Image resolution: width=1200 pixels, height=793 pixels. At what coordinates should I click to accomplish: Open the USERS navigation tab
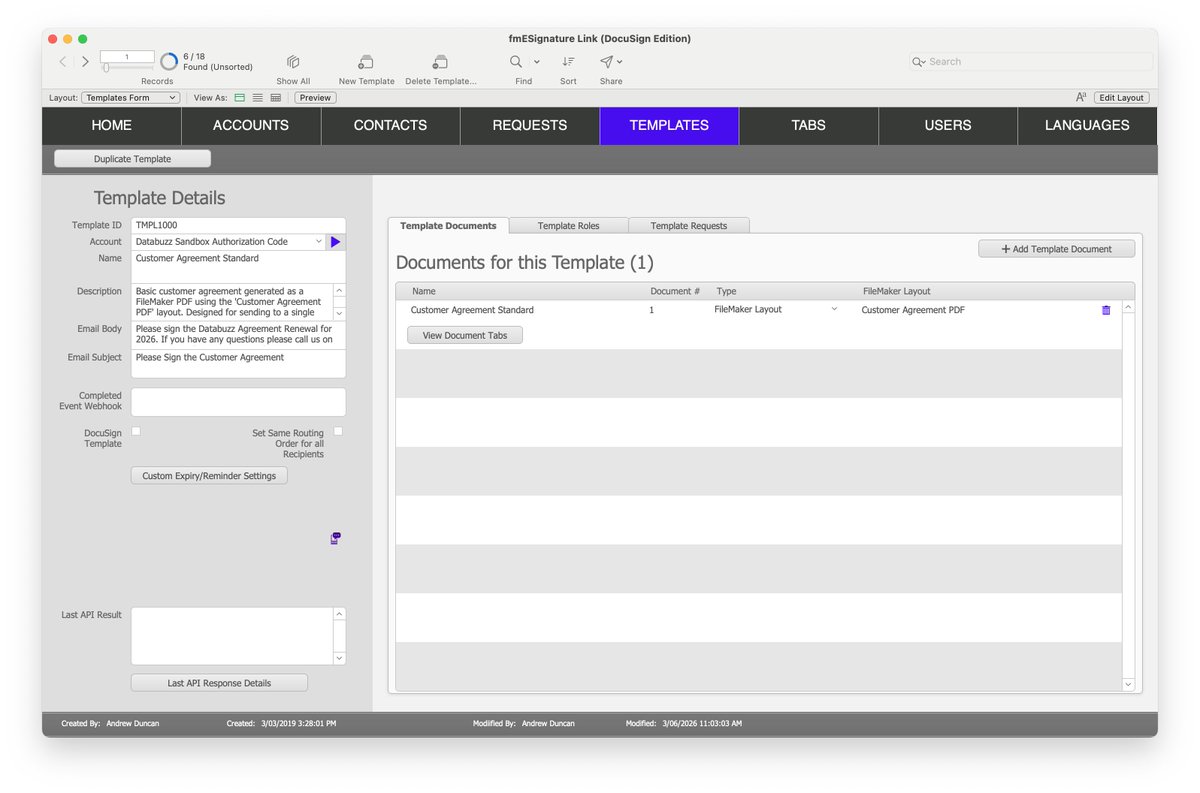click(x=948, y=125)
